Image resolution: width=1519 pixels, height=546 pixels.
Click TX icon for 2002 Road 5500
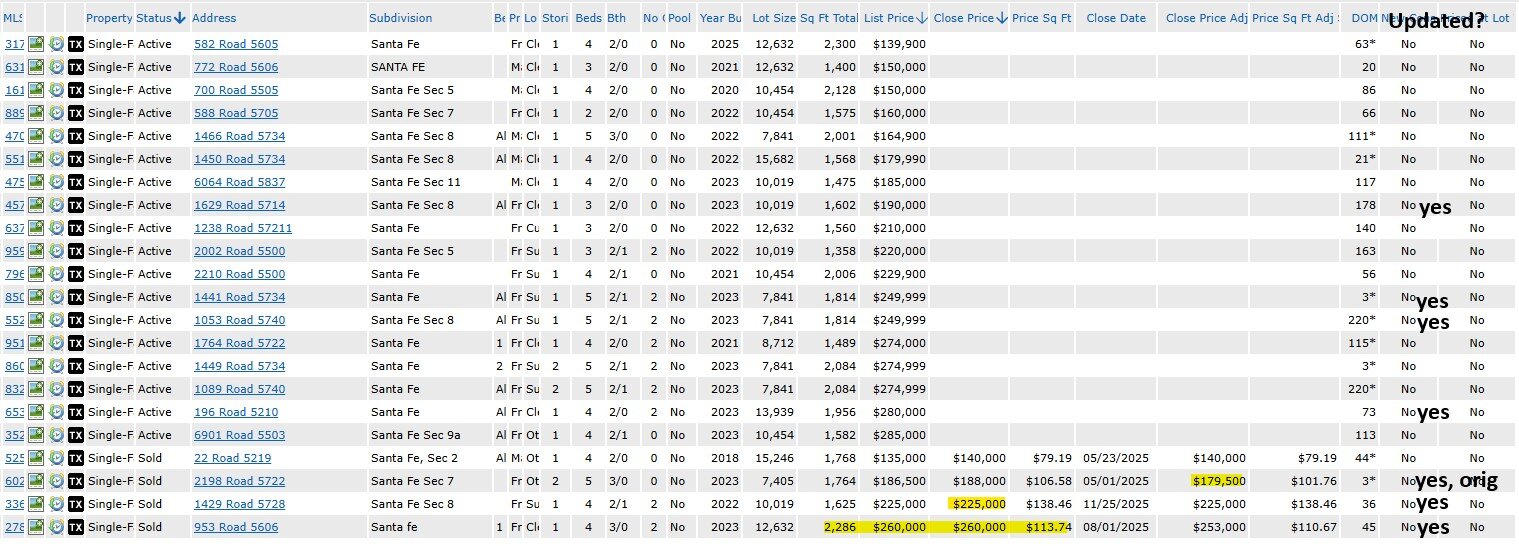(x=75, y=251)
